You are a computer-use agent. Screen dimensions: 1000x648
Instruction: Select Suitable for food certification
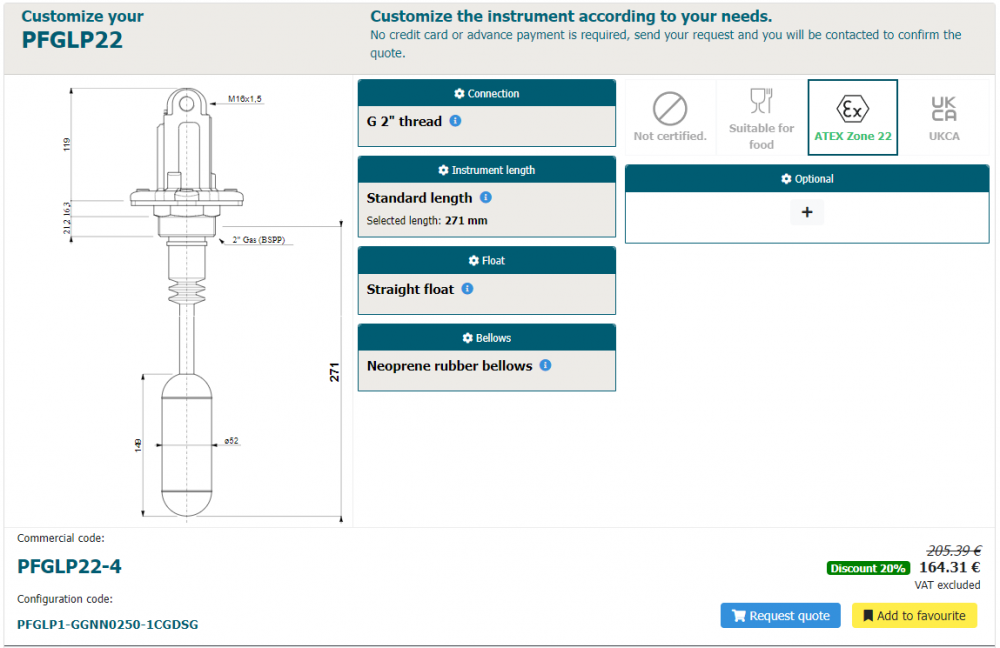761,117
